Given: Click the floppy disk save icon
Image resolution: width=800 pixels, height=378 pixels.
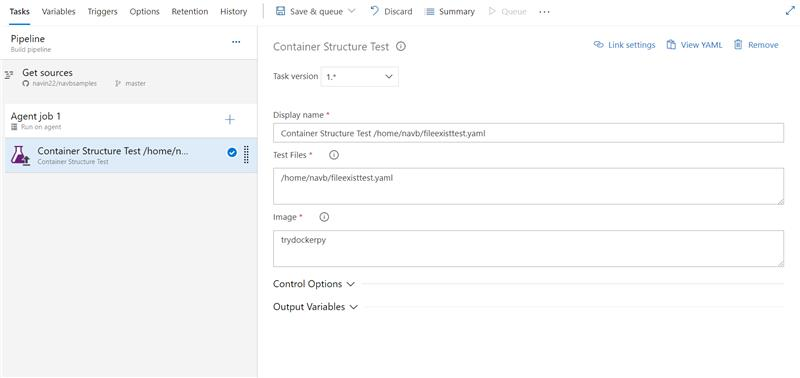Looking at the screenshot, I should tap(281, 11).
